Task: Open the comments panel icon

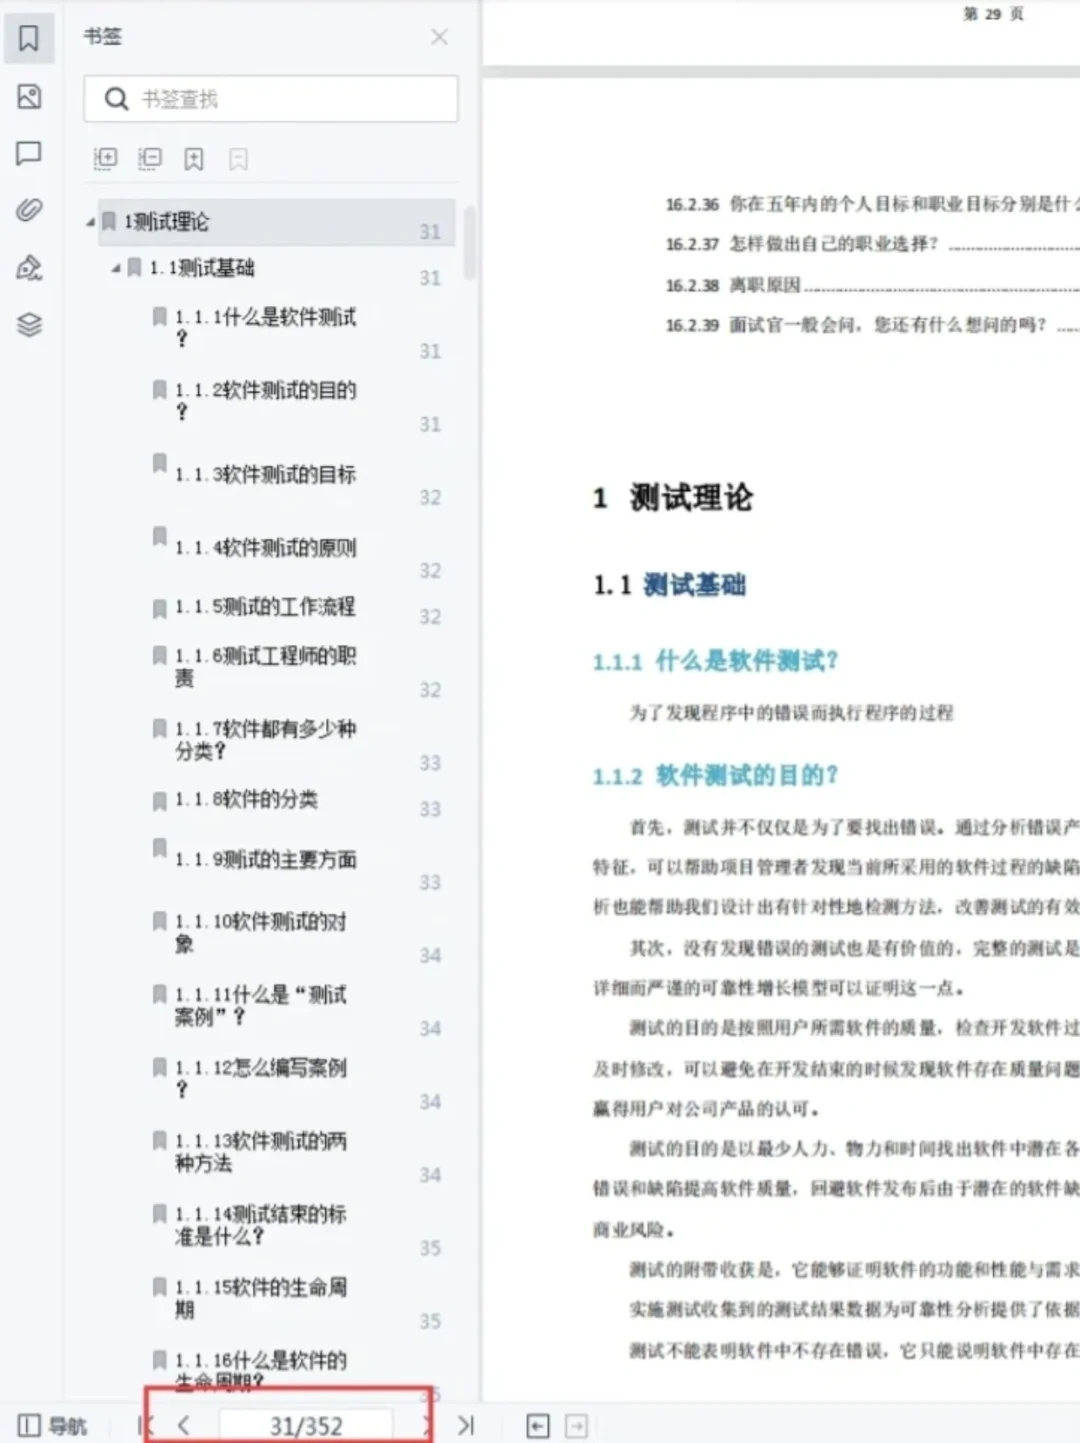Action: (29, 152)
